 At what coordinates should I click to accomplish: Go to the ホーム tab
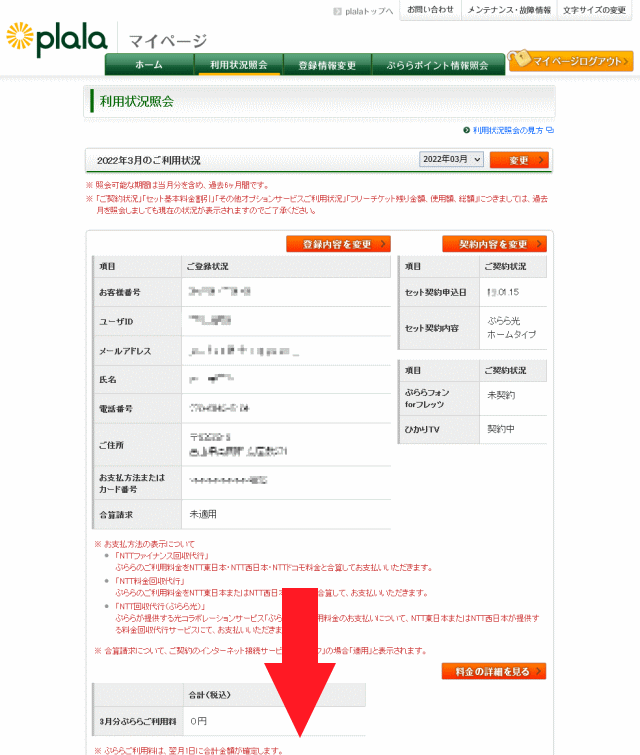pos(149,65)
